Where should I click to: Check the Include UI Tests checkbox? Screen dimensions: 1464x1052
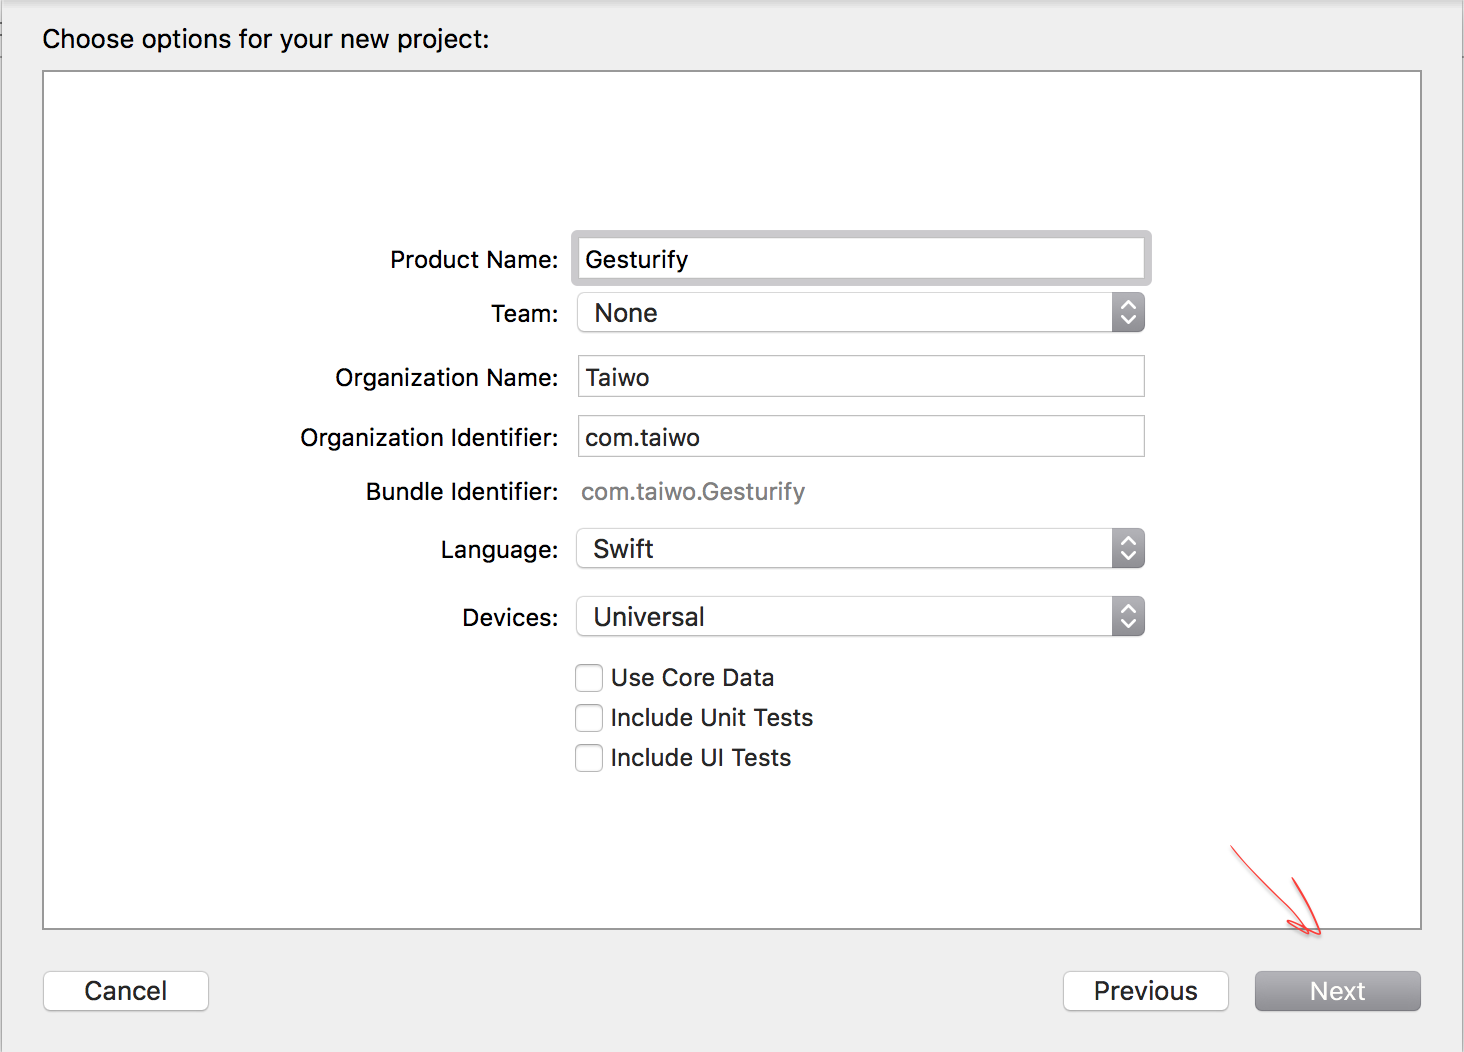(589, 758)
